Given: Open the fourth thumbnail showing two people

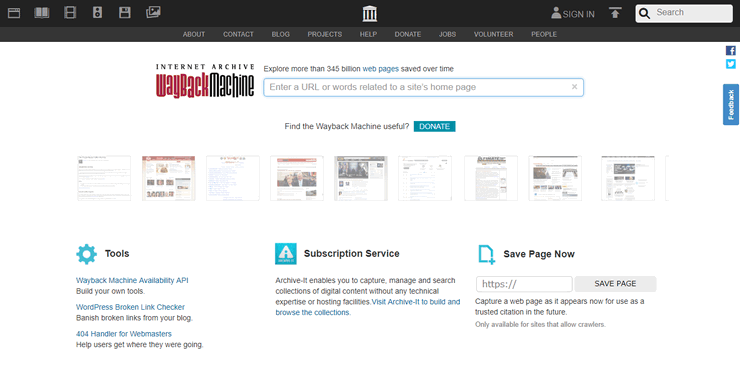Looking at the screenshot, I should coord(297,178).
